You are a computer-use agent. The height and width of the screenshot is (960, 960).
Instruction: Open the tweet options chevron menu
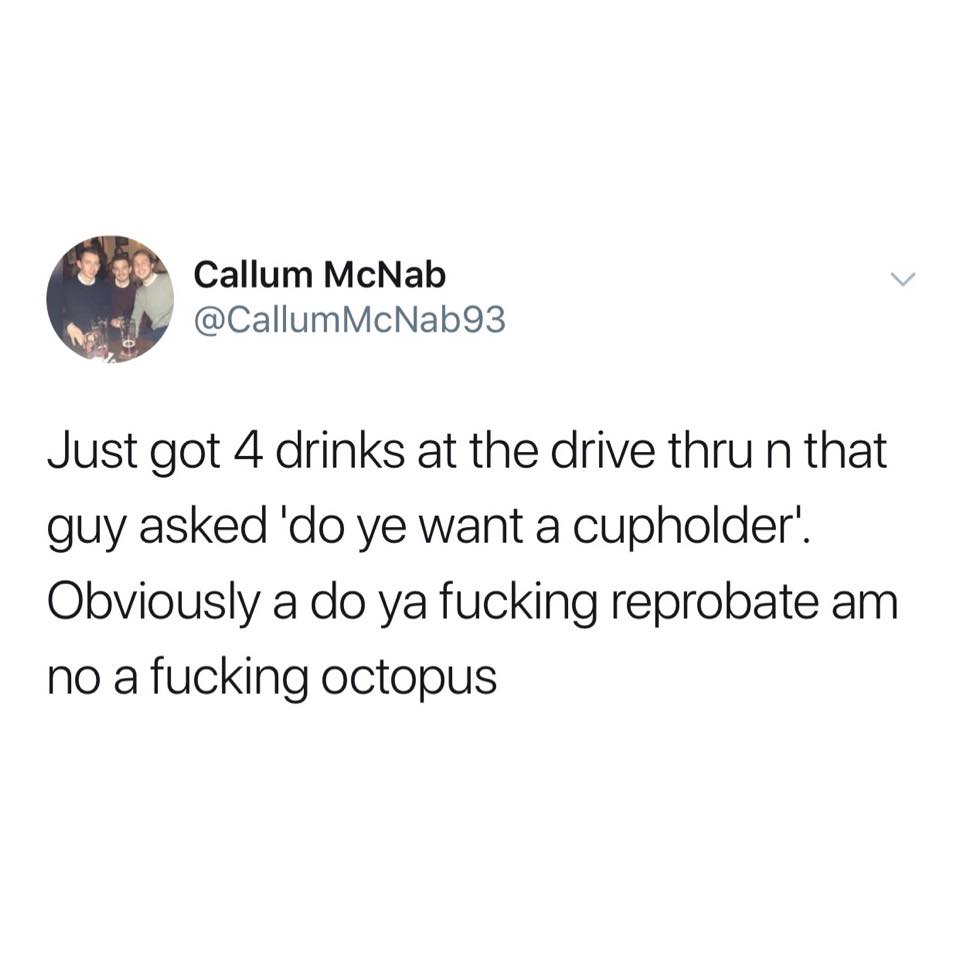click(x=902, y=280)
